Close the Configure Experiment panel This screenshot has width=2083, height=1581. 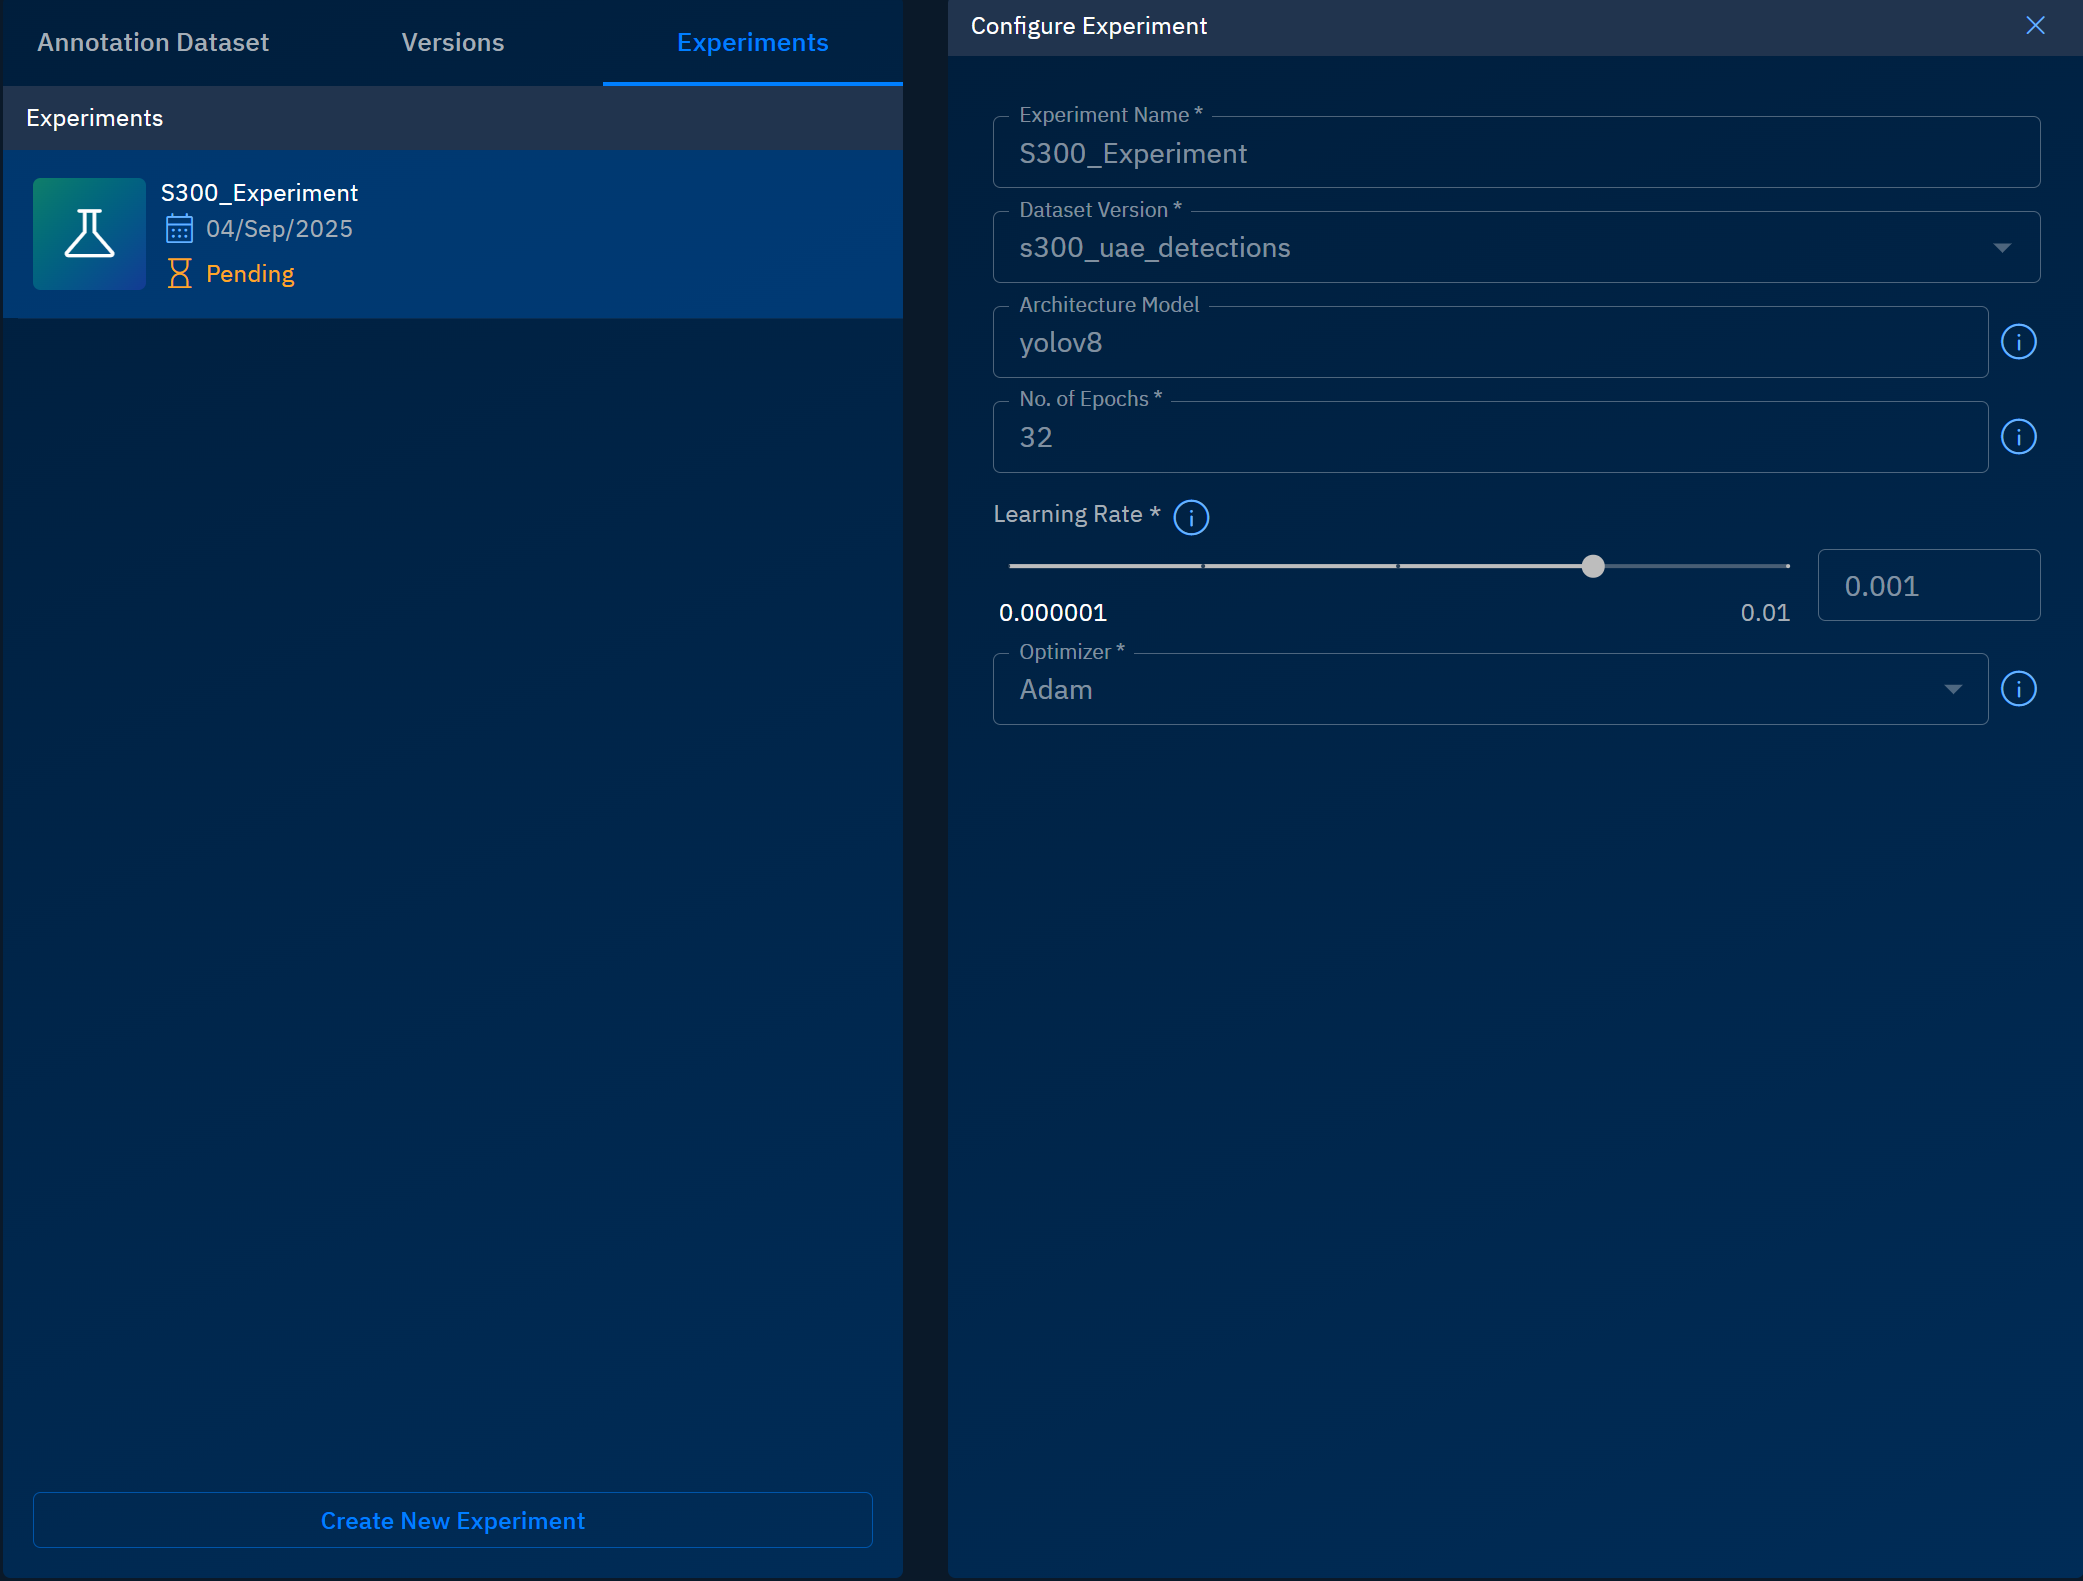pyautogui.click(x=2035, y=26)
